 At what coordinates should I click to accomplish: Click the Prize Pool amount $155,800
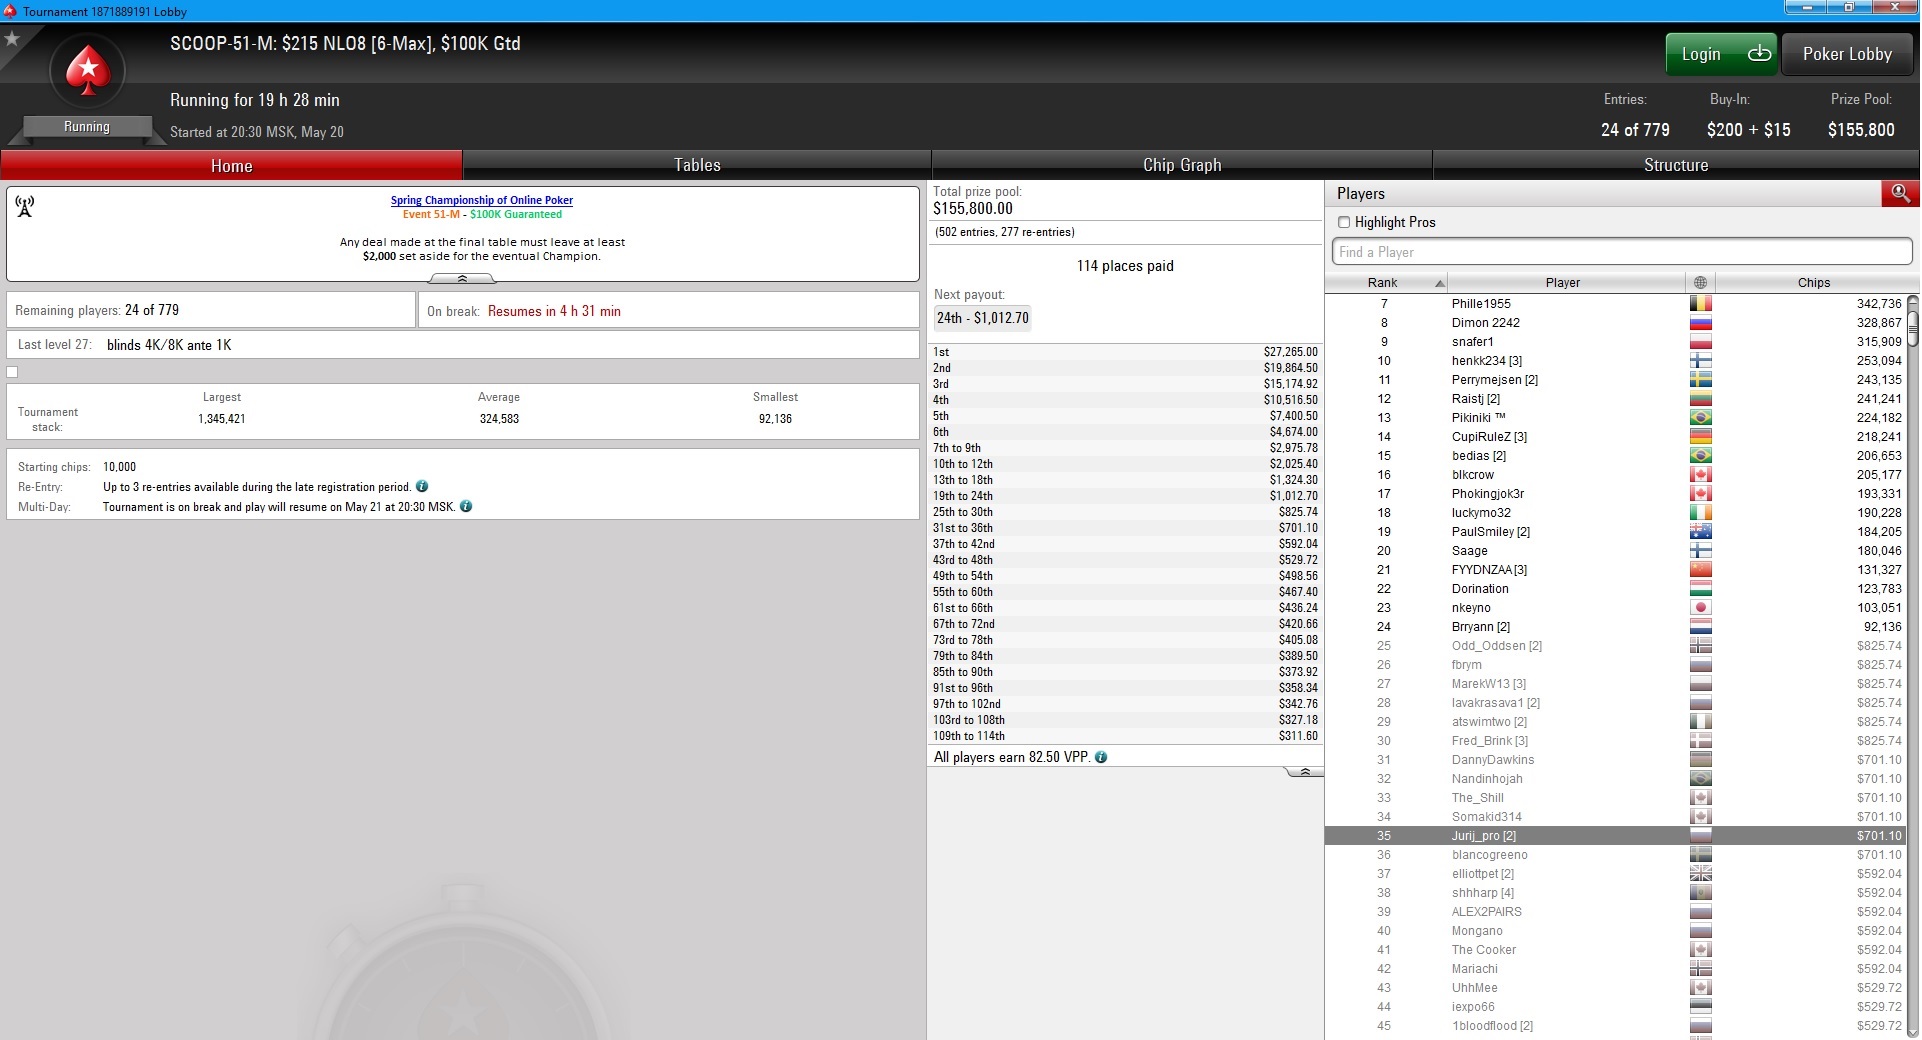click(1861, 130)
